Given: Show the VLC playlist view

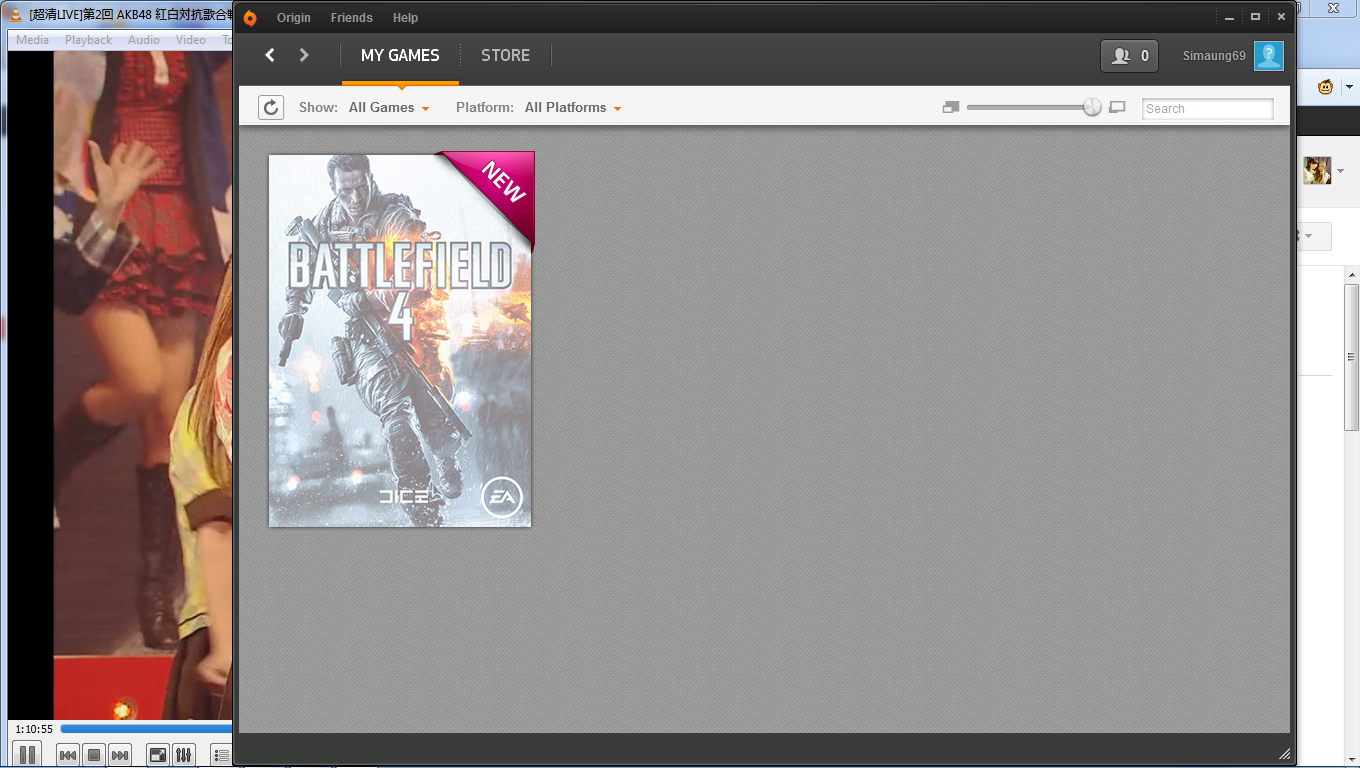Looking at the screenshot, I should [x=219, y=755].
